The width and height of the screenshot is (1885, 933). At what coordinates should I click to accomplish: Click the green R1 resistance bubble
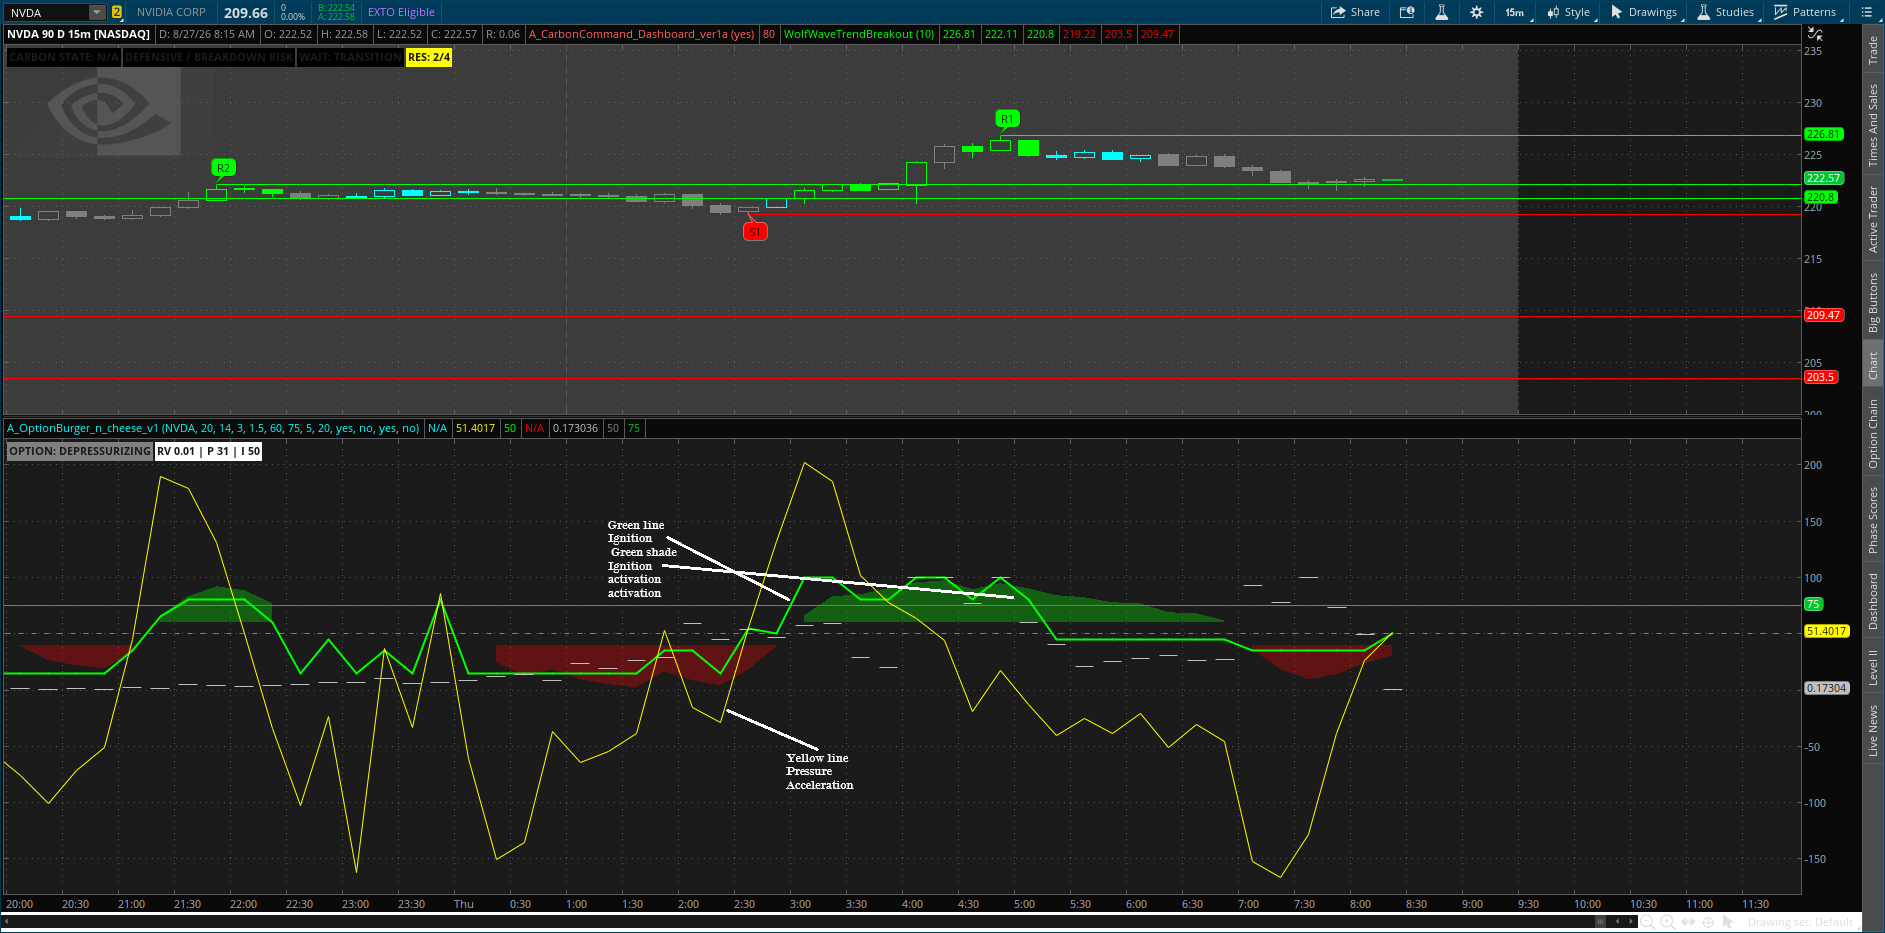[1007, 119]
